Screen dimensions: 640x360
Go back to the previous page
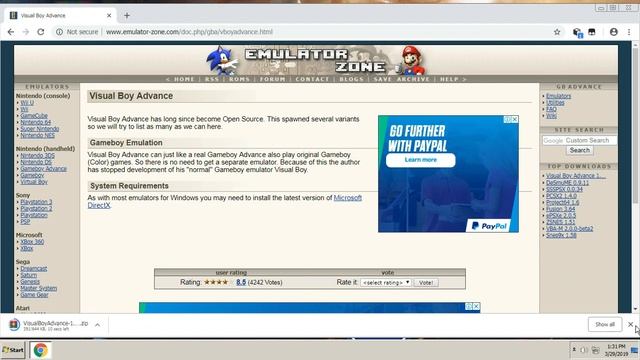point(11,32)
